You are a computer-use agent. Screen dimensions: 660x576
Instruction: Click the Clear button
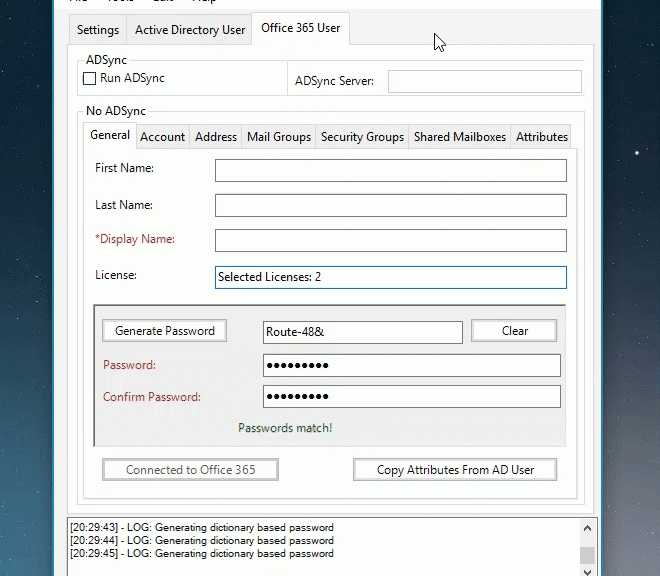(x=514, y=331)
